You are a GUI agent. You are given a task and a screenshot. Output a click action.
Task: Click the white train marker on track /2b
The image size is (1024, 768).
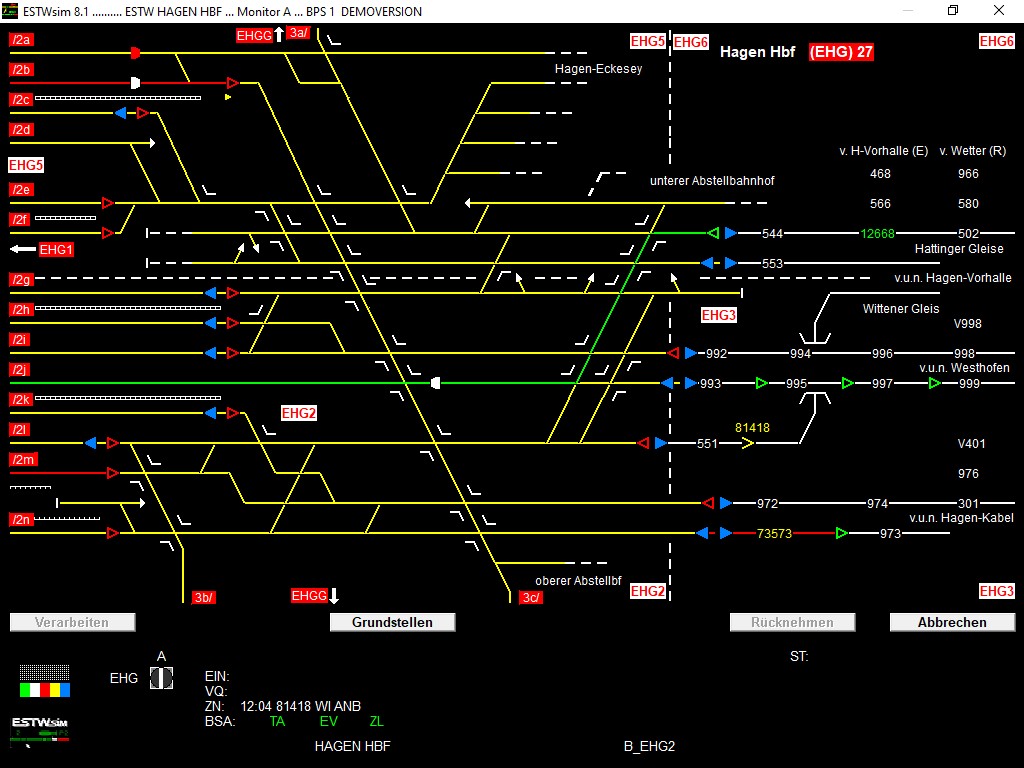[135, 83]
